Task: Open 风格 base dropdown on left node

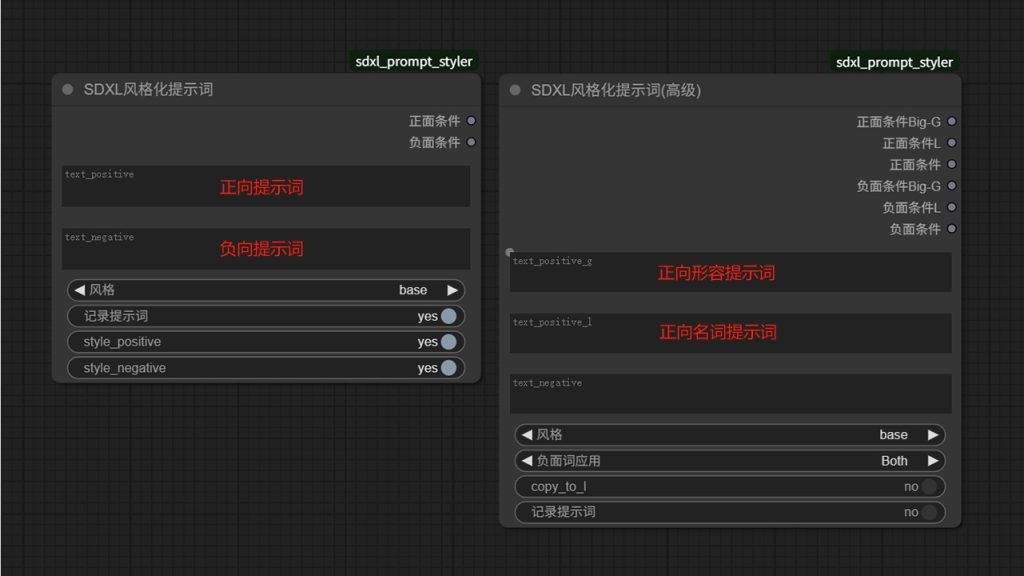Action: (x=266, y=290)
